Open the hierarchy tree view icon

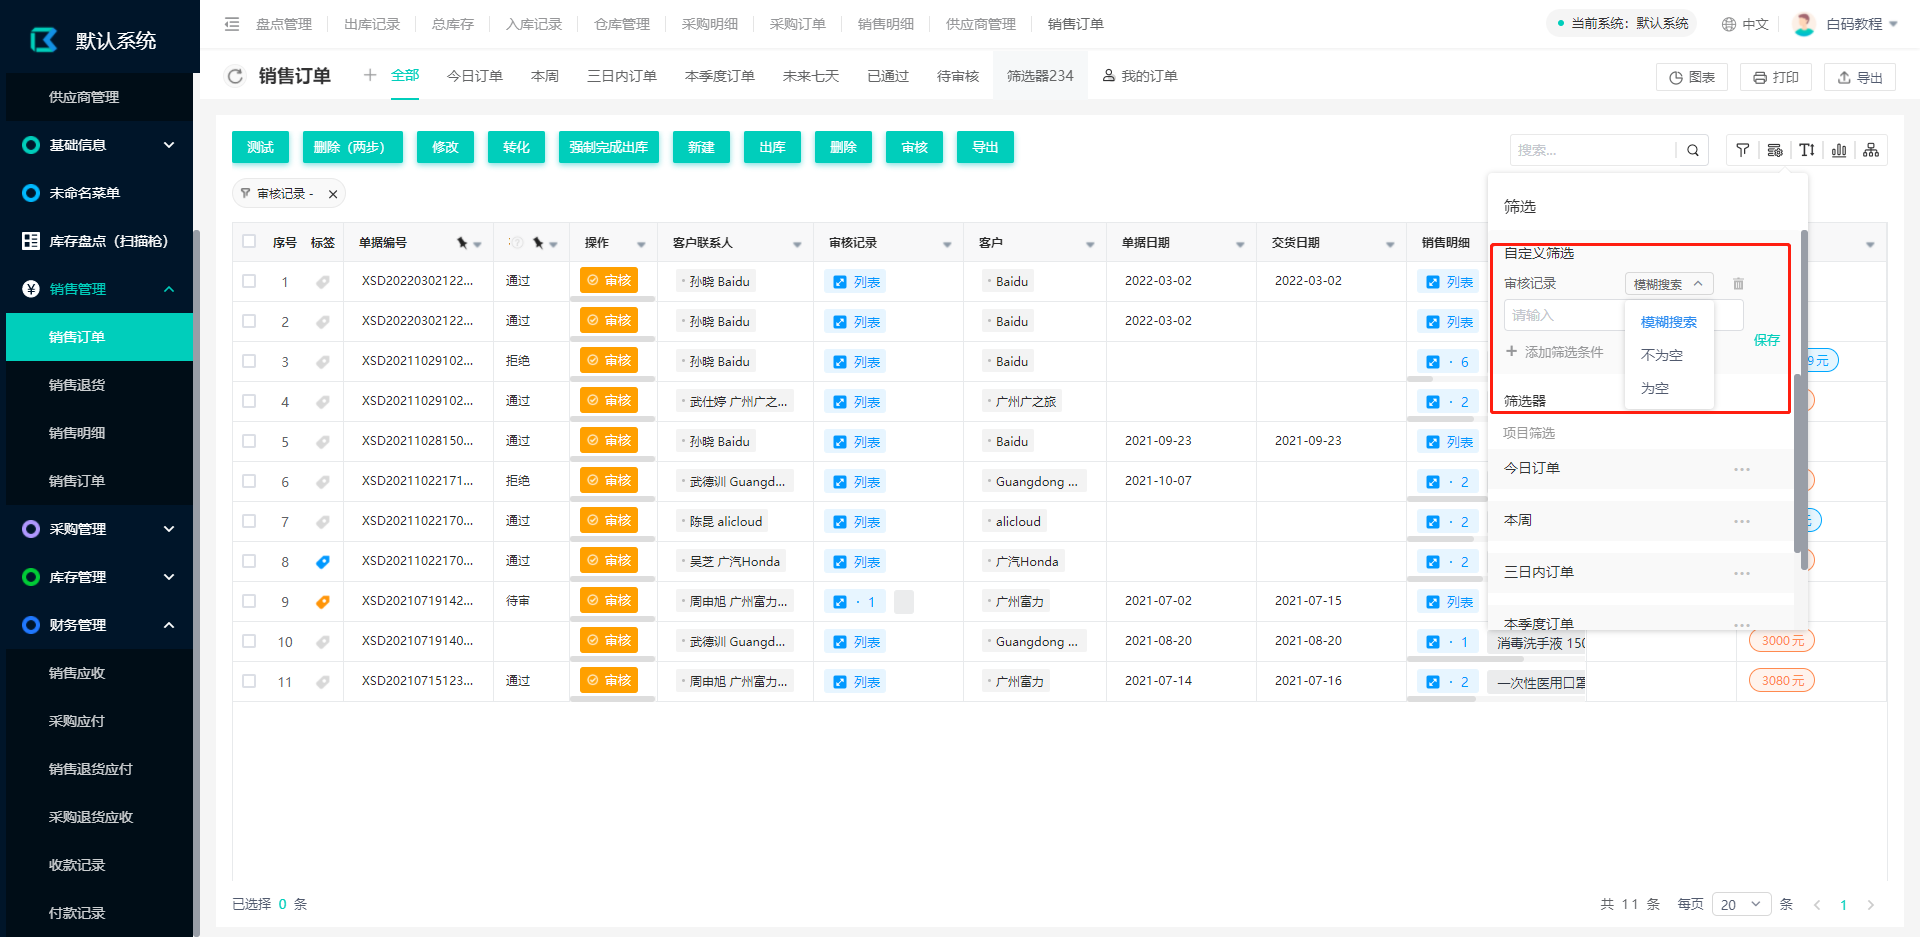click(x=1871, y=150)
